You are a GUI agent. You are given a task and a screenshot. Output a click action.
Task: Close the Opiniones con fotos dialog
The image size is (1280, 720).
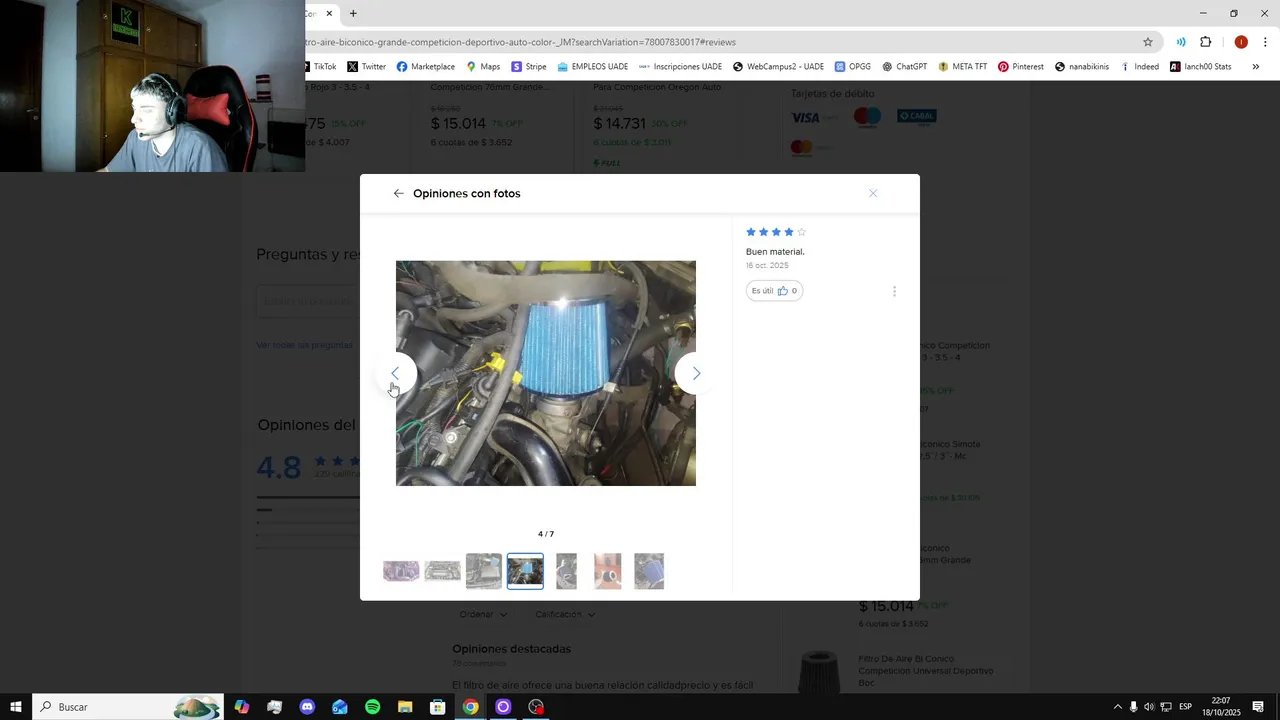[873, 193]
